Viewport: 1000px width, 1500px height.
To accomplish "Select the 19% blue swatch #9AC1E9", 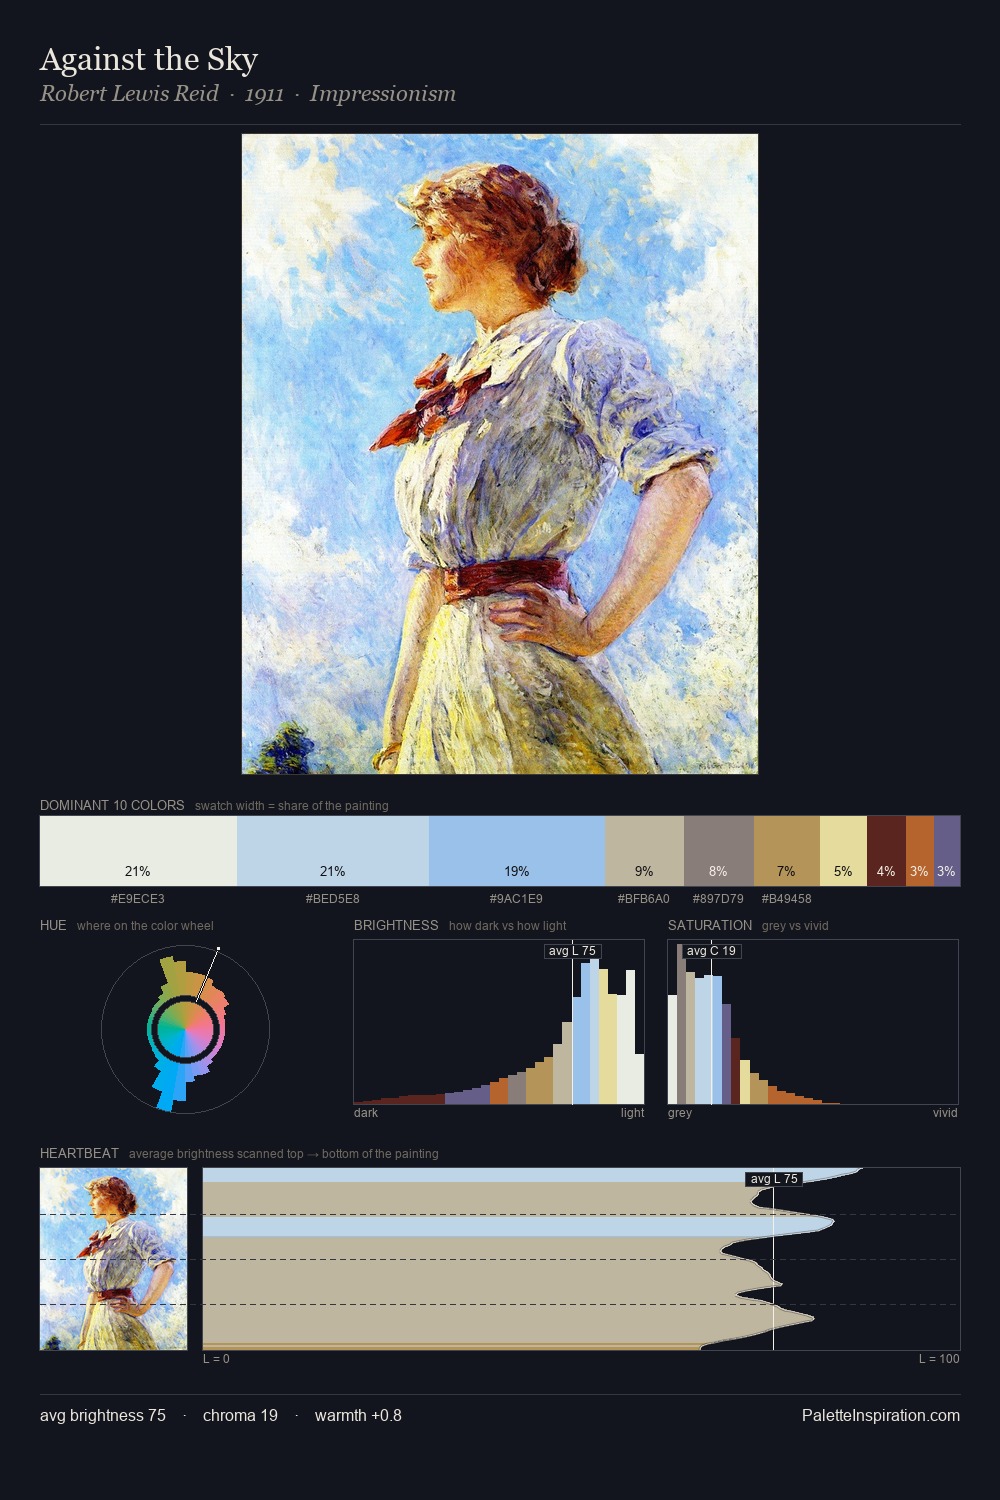I will pos(517,851).
